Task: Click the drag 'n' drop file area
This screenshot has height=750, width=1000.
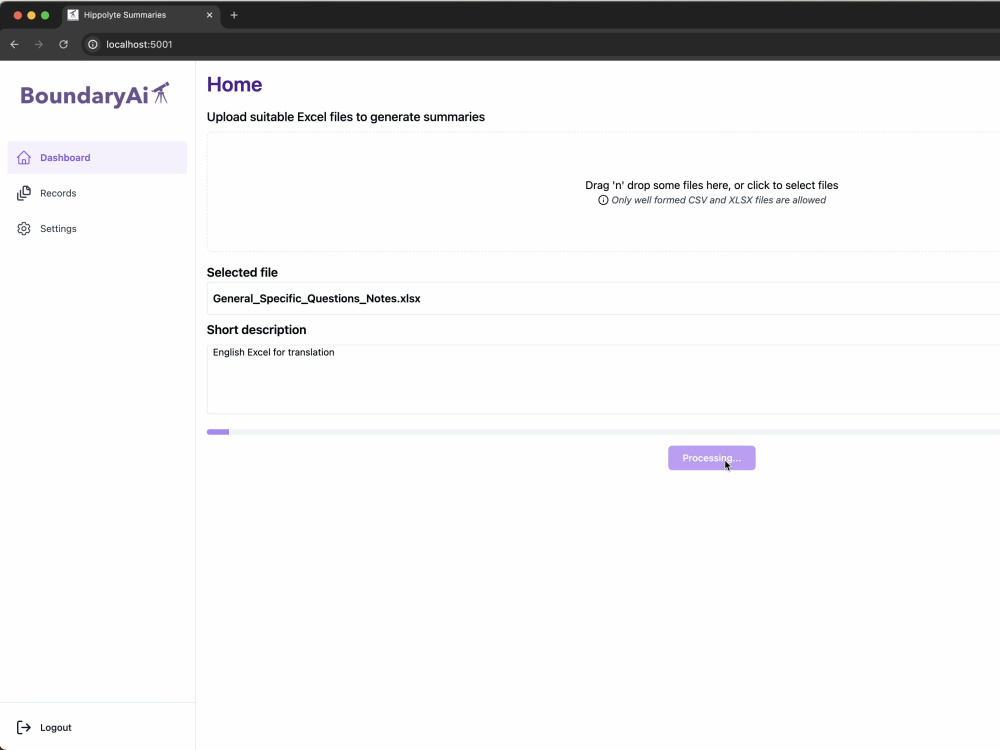Action: [x=603, y=192]
